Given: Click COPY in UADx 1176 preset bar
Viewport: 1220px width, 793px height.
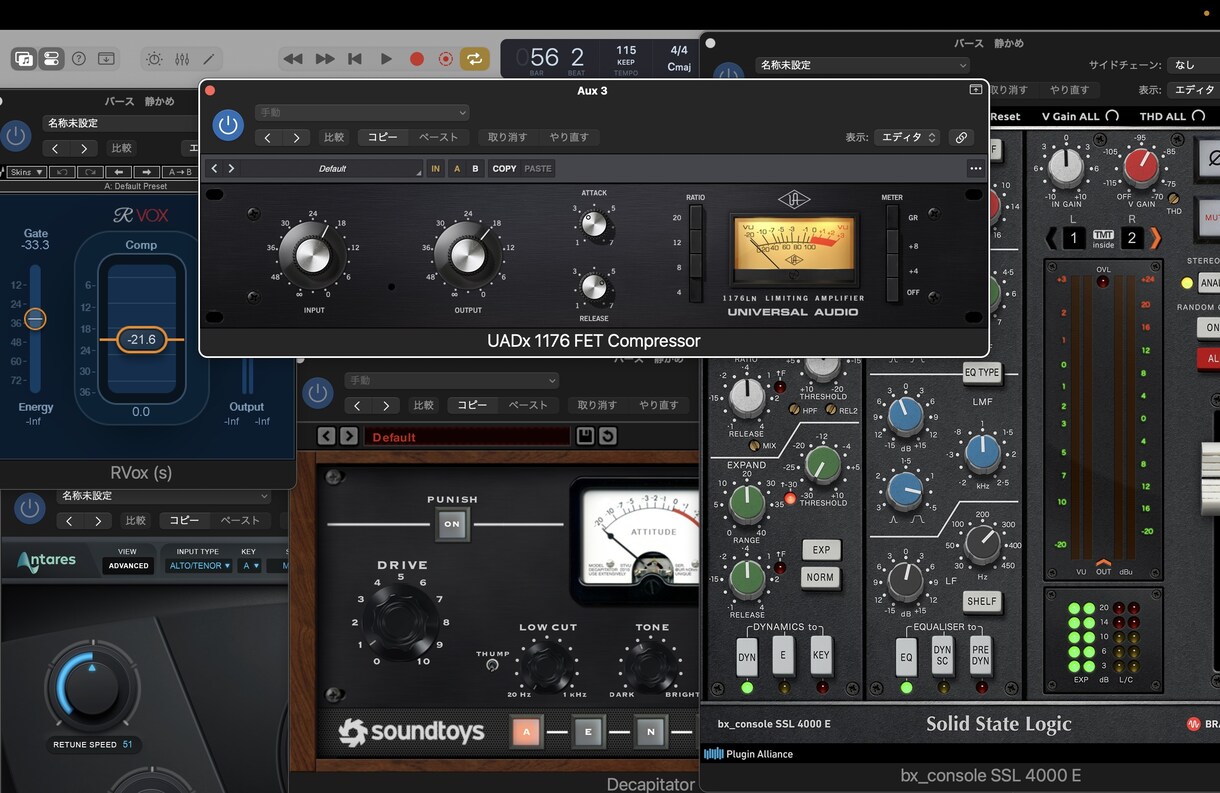Looking at the screenshot, I should 505,169.
